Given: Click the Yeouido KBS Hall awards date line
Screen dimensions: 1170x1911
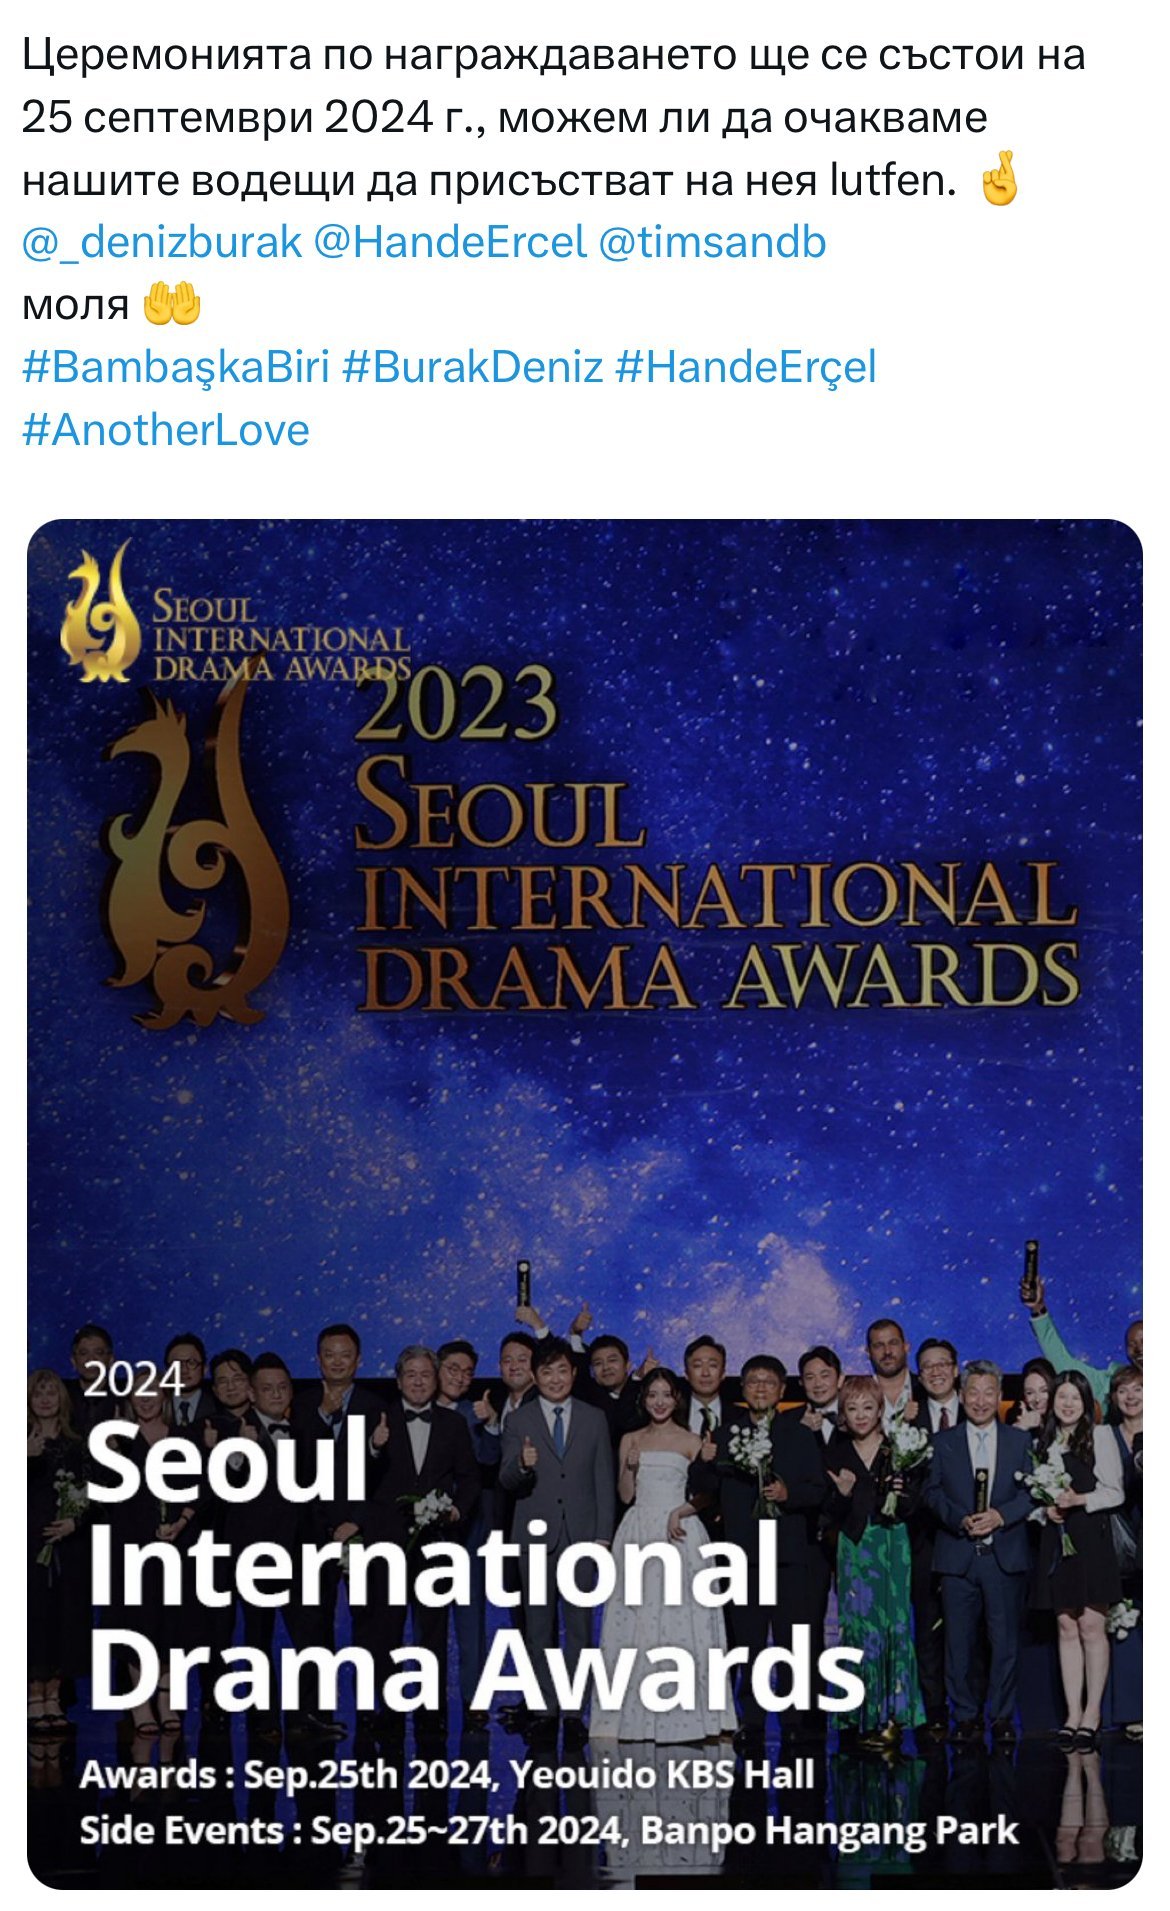Looking at the screenshot, I should [x=447, y=1773].
